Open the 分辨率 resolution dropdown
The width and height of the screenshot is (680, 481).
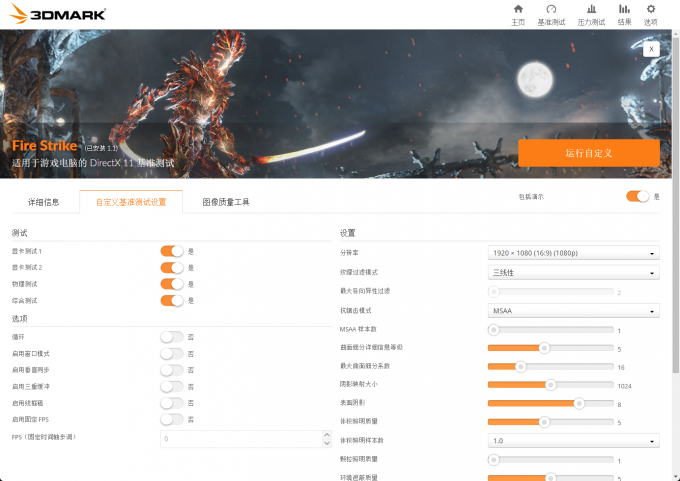[573, 253]
